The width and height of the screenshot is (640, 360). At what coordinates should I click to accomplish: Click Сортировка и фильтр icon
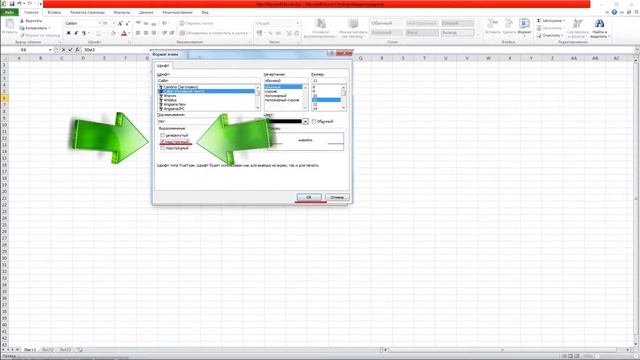578,23
